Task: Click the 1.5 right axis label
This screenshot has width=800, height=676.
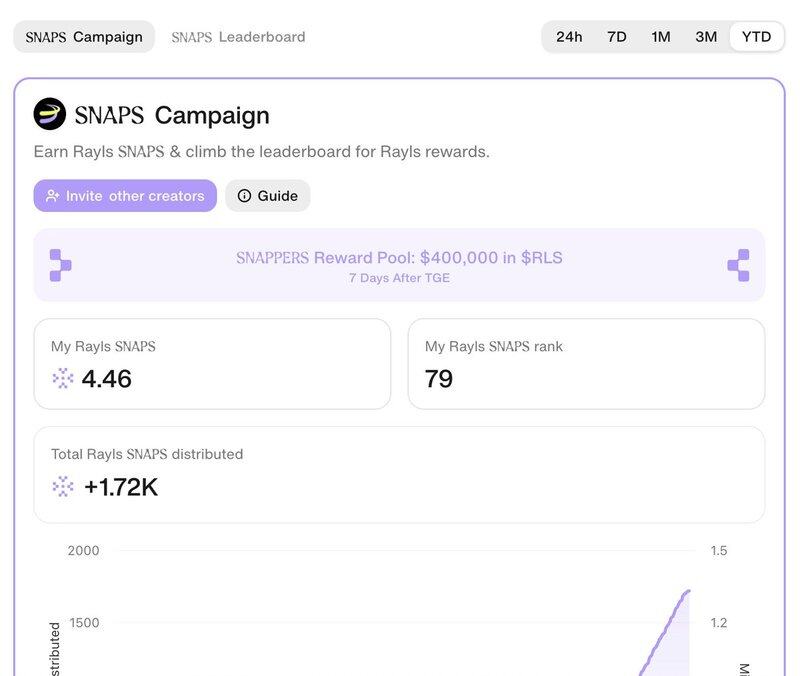Action: click(719, 550)
